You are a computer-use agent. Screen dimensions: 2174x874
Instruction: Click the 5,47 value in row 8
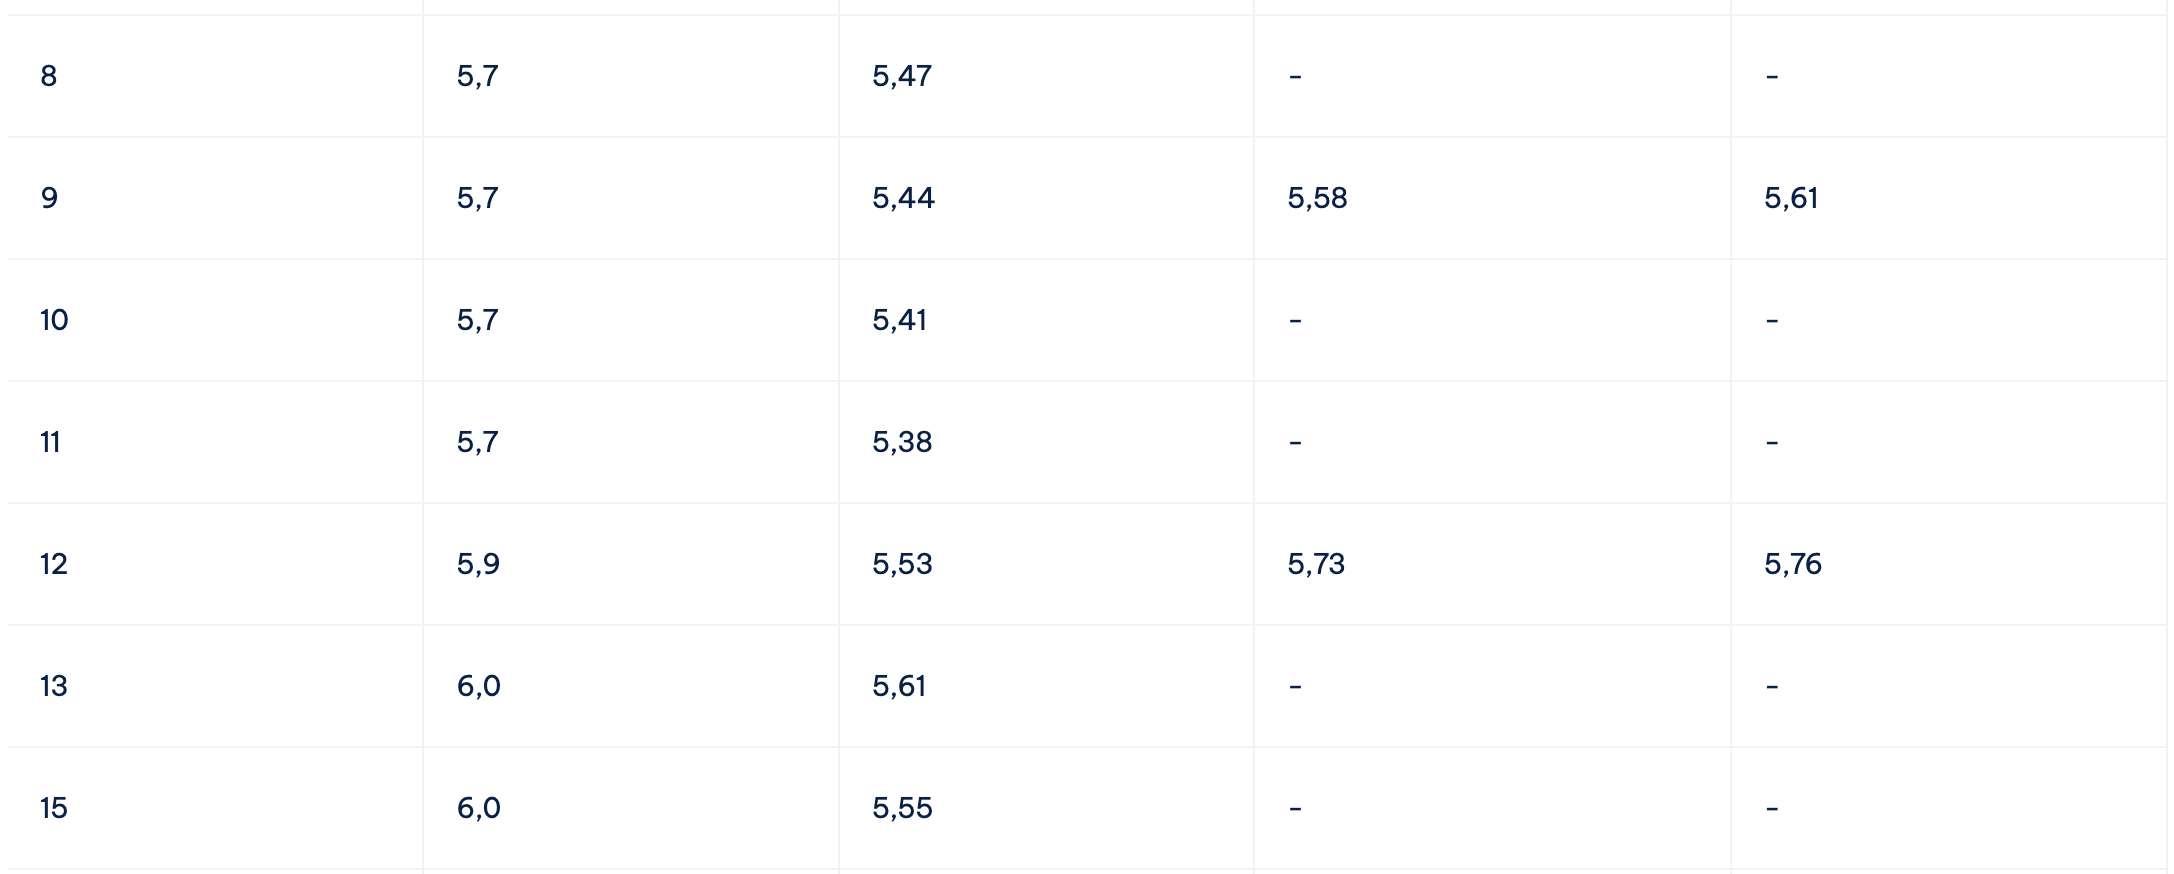click(x=901, y=76)
